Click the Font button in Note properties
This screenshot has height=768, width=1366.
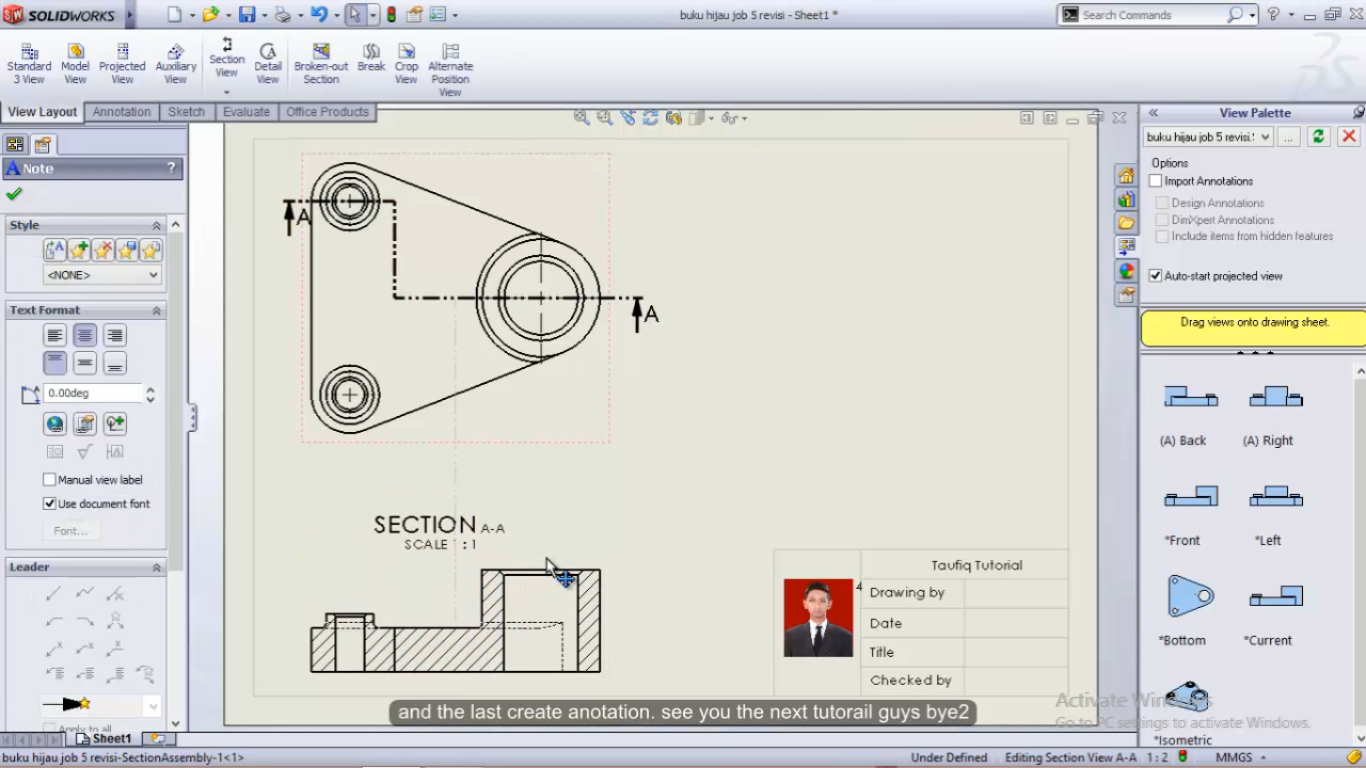70,530
